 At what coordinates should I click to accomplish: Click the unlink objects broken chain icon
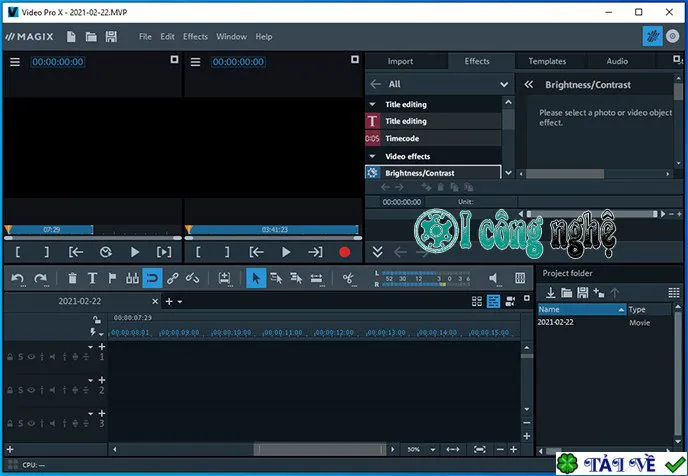pos(192,278)
